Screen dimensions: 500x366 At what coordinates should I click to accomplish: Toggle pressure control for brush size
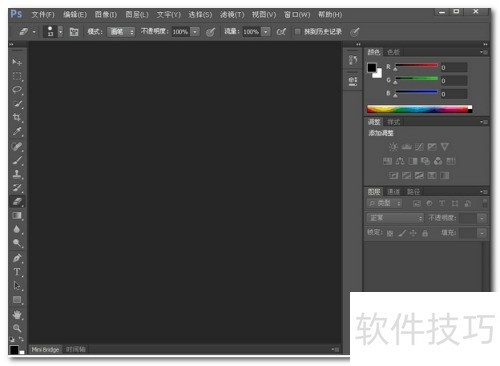(355, 32)
